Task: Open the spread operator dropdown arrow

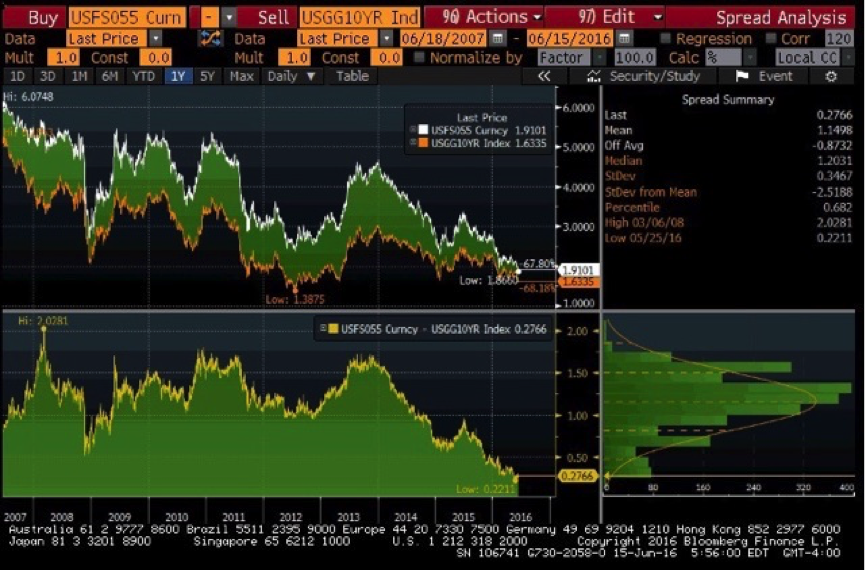Action: click(x=229, y=18)
